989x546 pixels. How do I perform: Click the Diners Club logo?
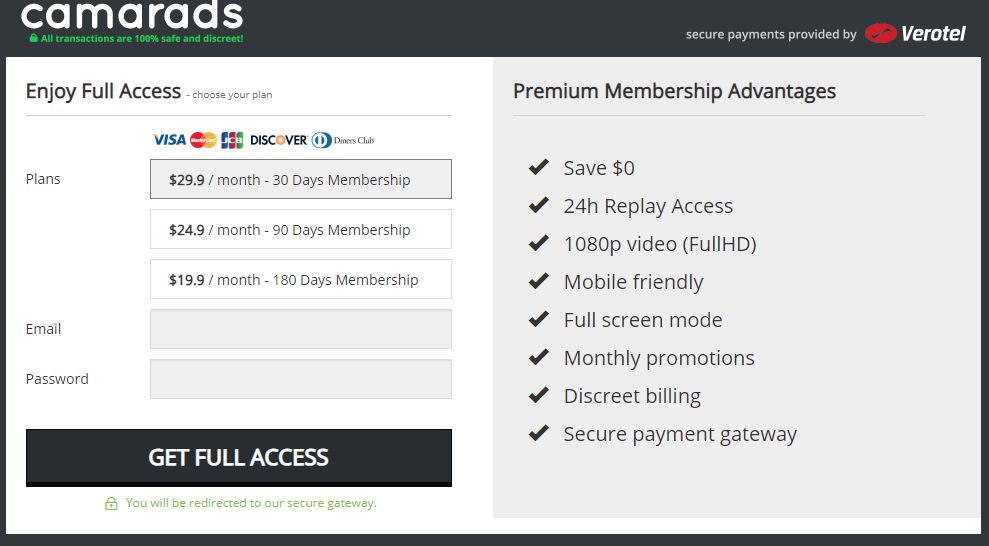pyautogui.click(x=343, y=140)
